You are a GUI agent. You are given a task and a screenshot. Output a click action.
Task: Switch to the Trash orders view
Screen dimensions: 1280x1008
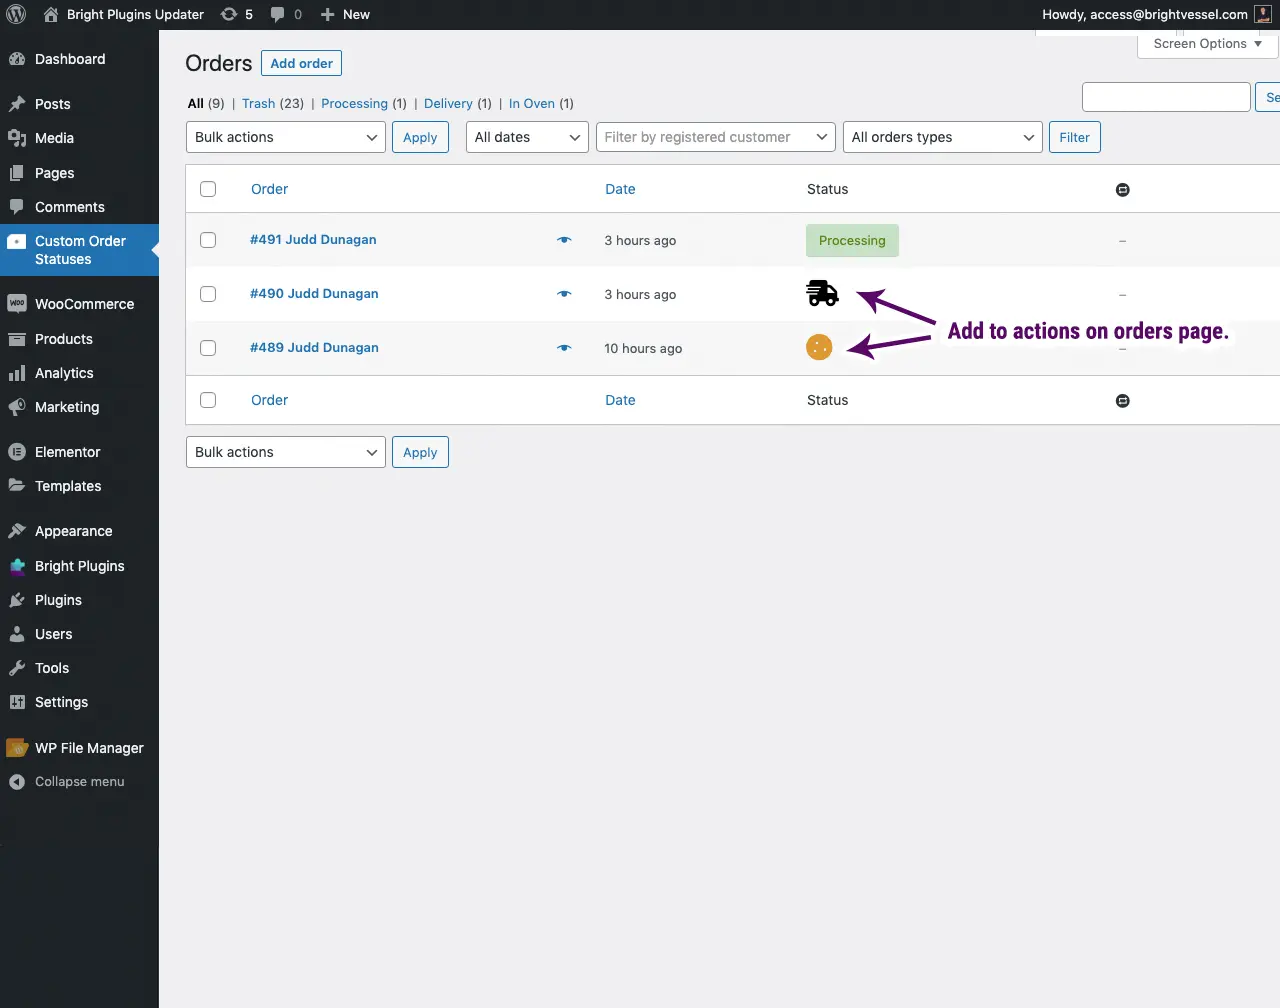pos(258,103)
